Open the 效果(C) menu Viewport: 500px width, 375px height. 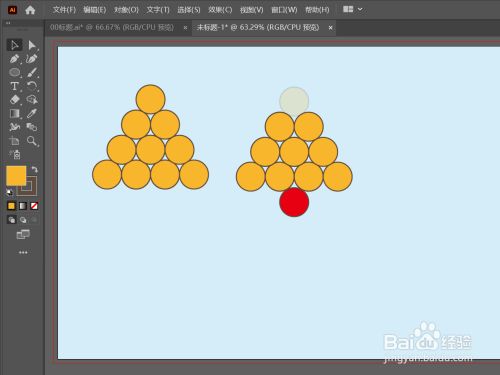[220, 10]
